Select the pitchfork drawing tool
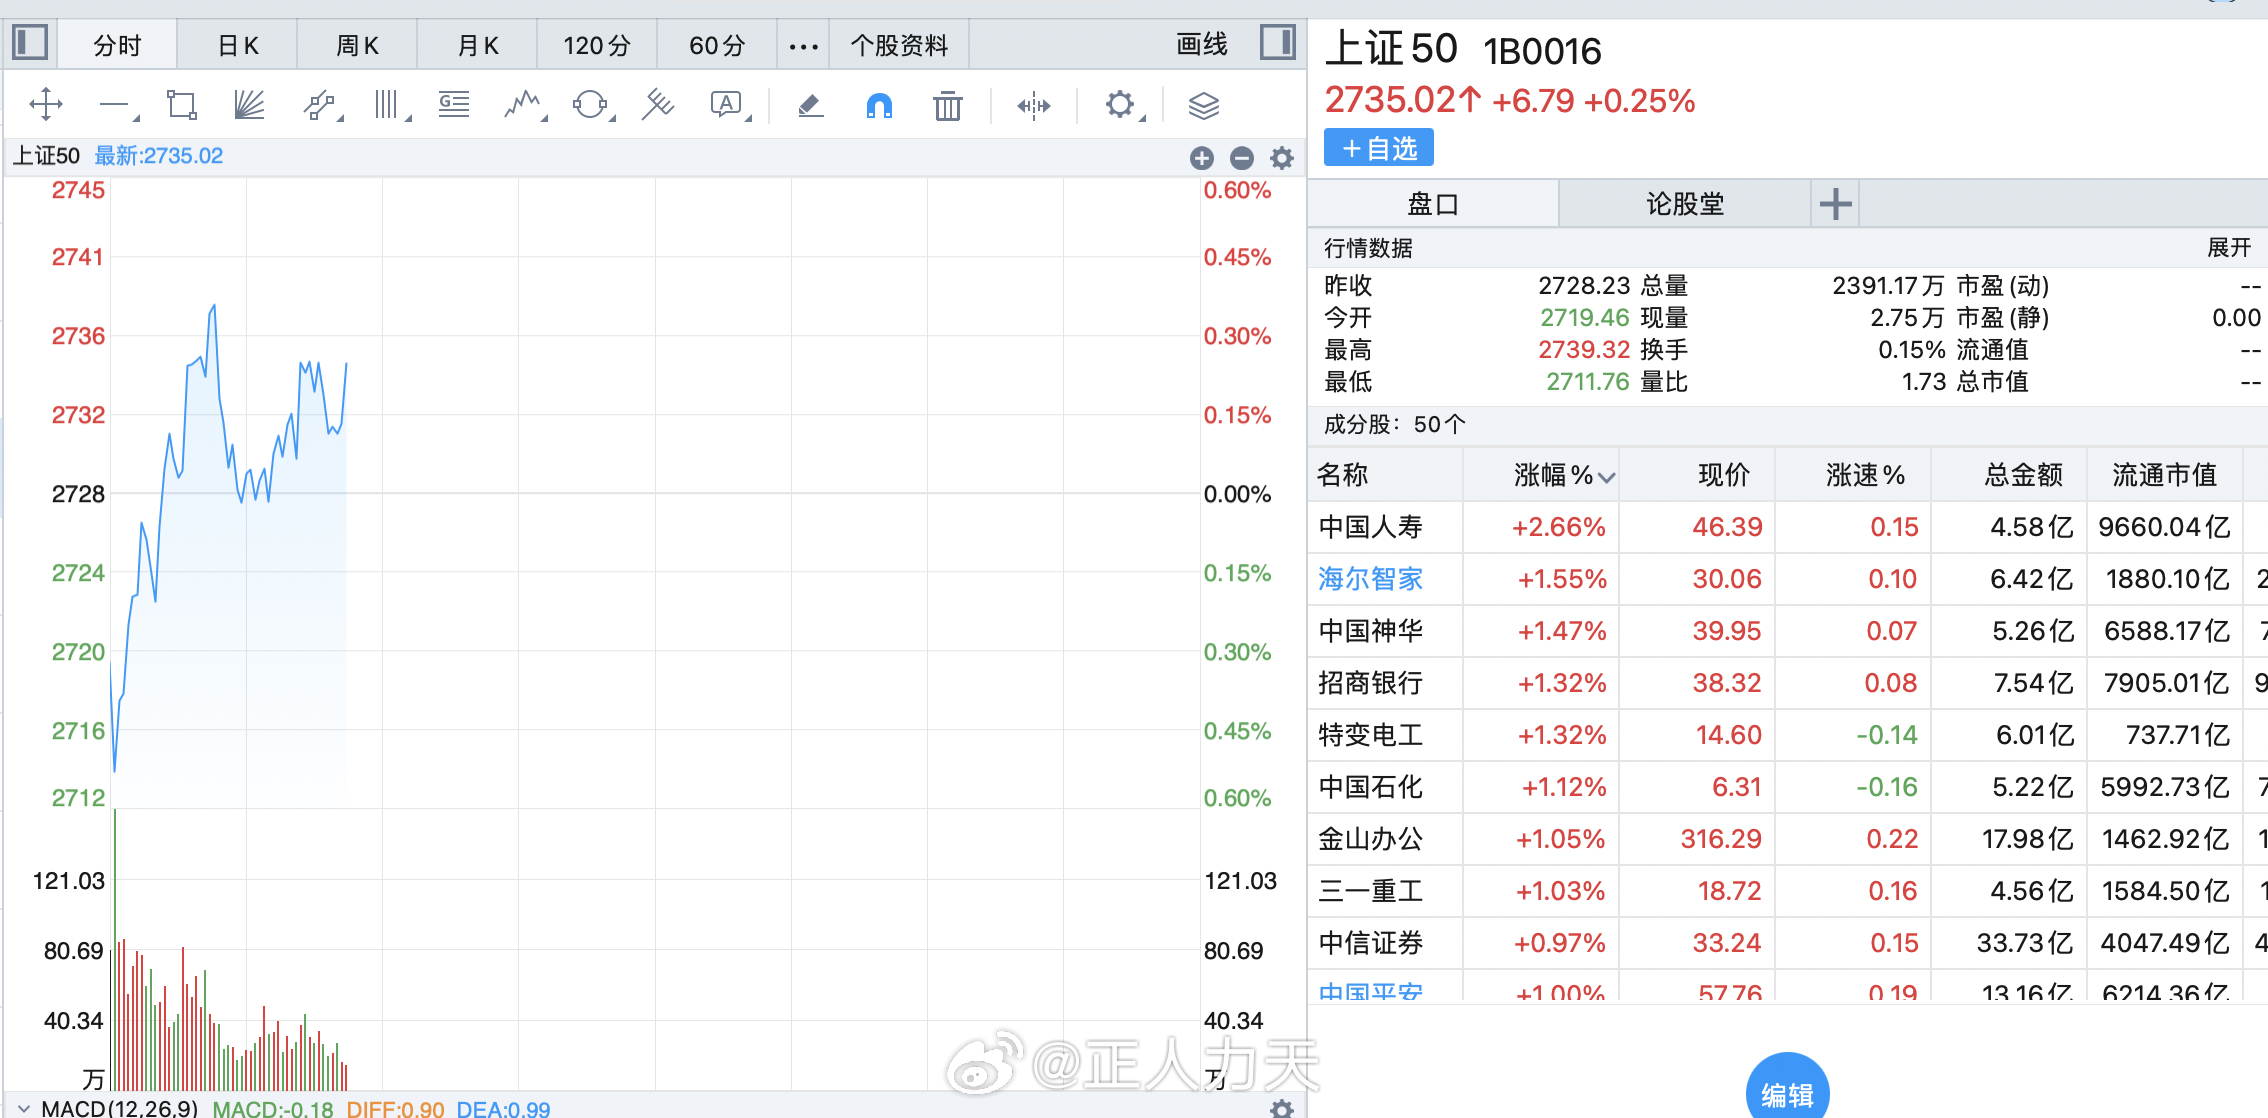 click(657, 104)
